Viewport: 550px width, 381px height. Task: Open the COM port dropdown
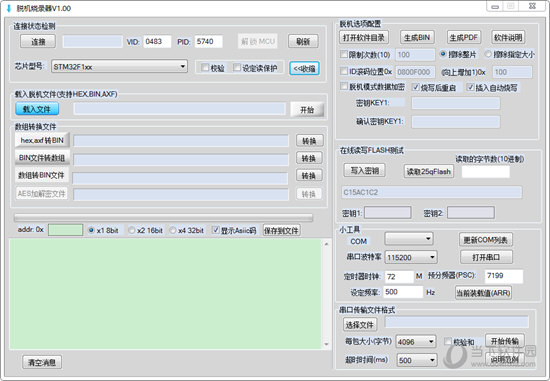click(x=409, y=239)
